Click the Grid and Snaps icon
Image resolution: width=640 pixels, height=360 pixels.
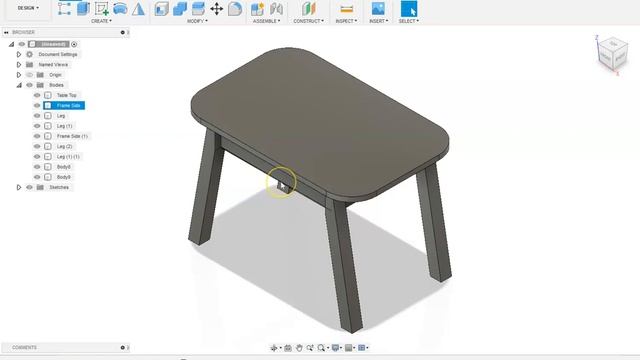pos(349,348)
